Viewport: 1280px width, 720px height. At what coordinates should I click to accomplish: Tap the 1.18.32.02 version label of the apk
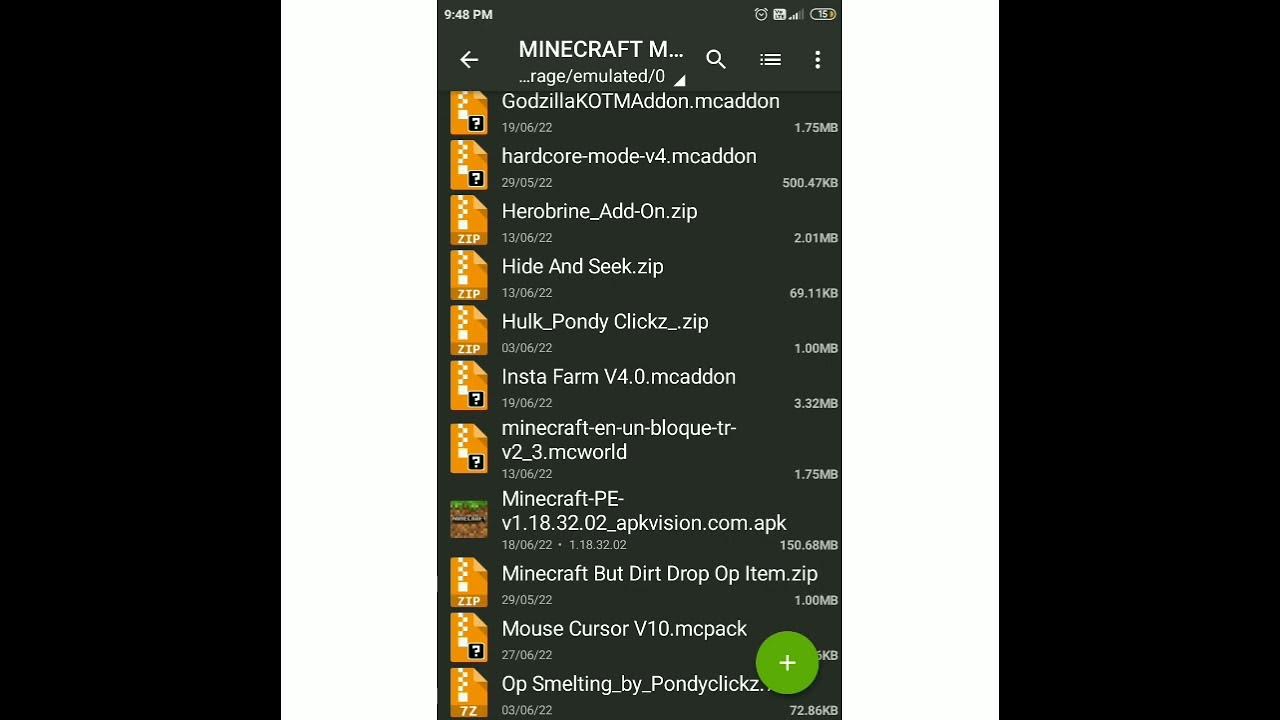[598, 545]
